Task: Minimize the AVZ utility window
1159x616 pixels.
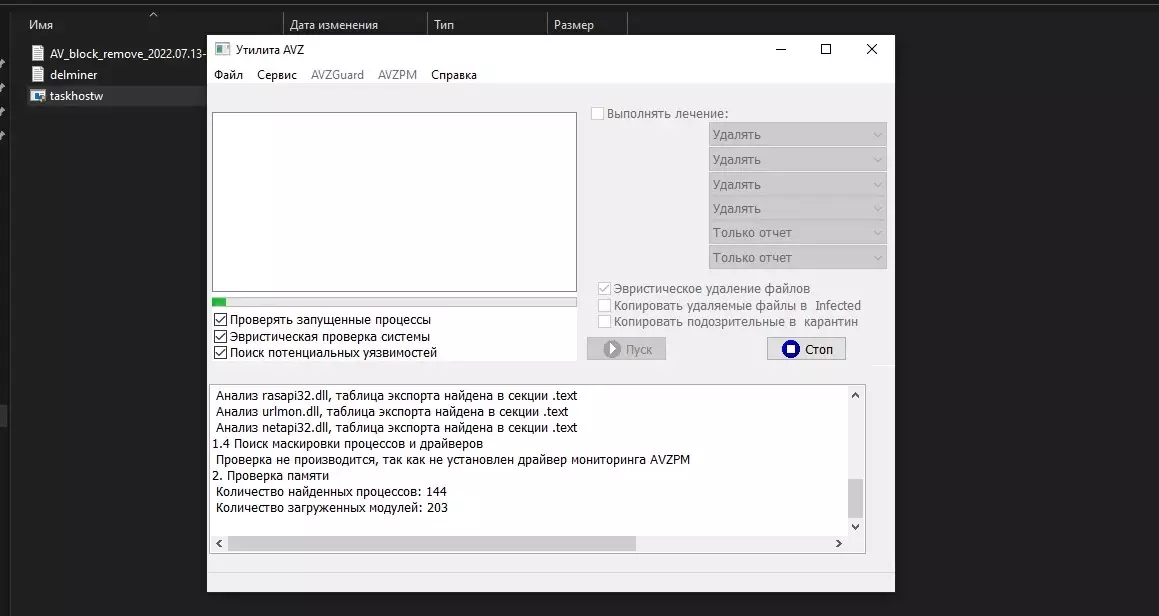Action: [x=781, y=50]
